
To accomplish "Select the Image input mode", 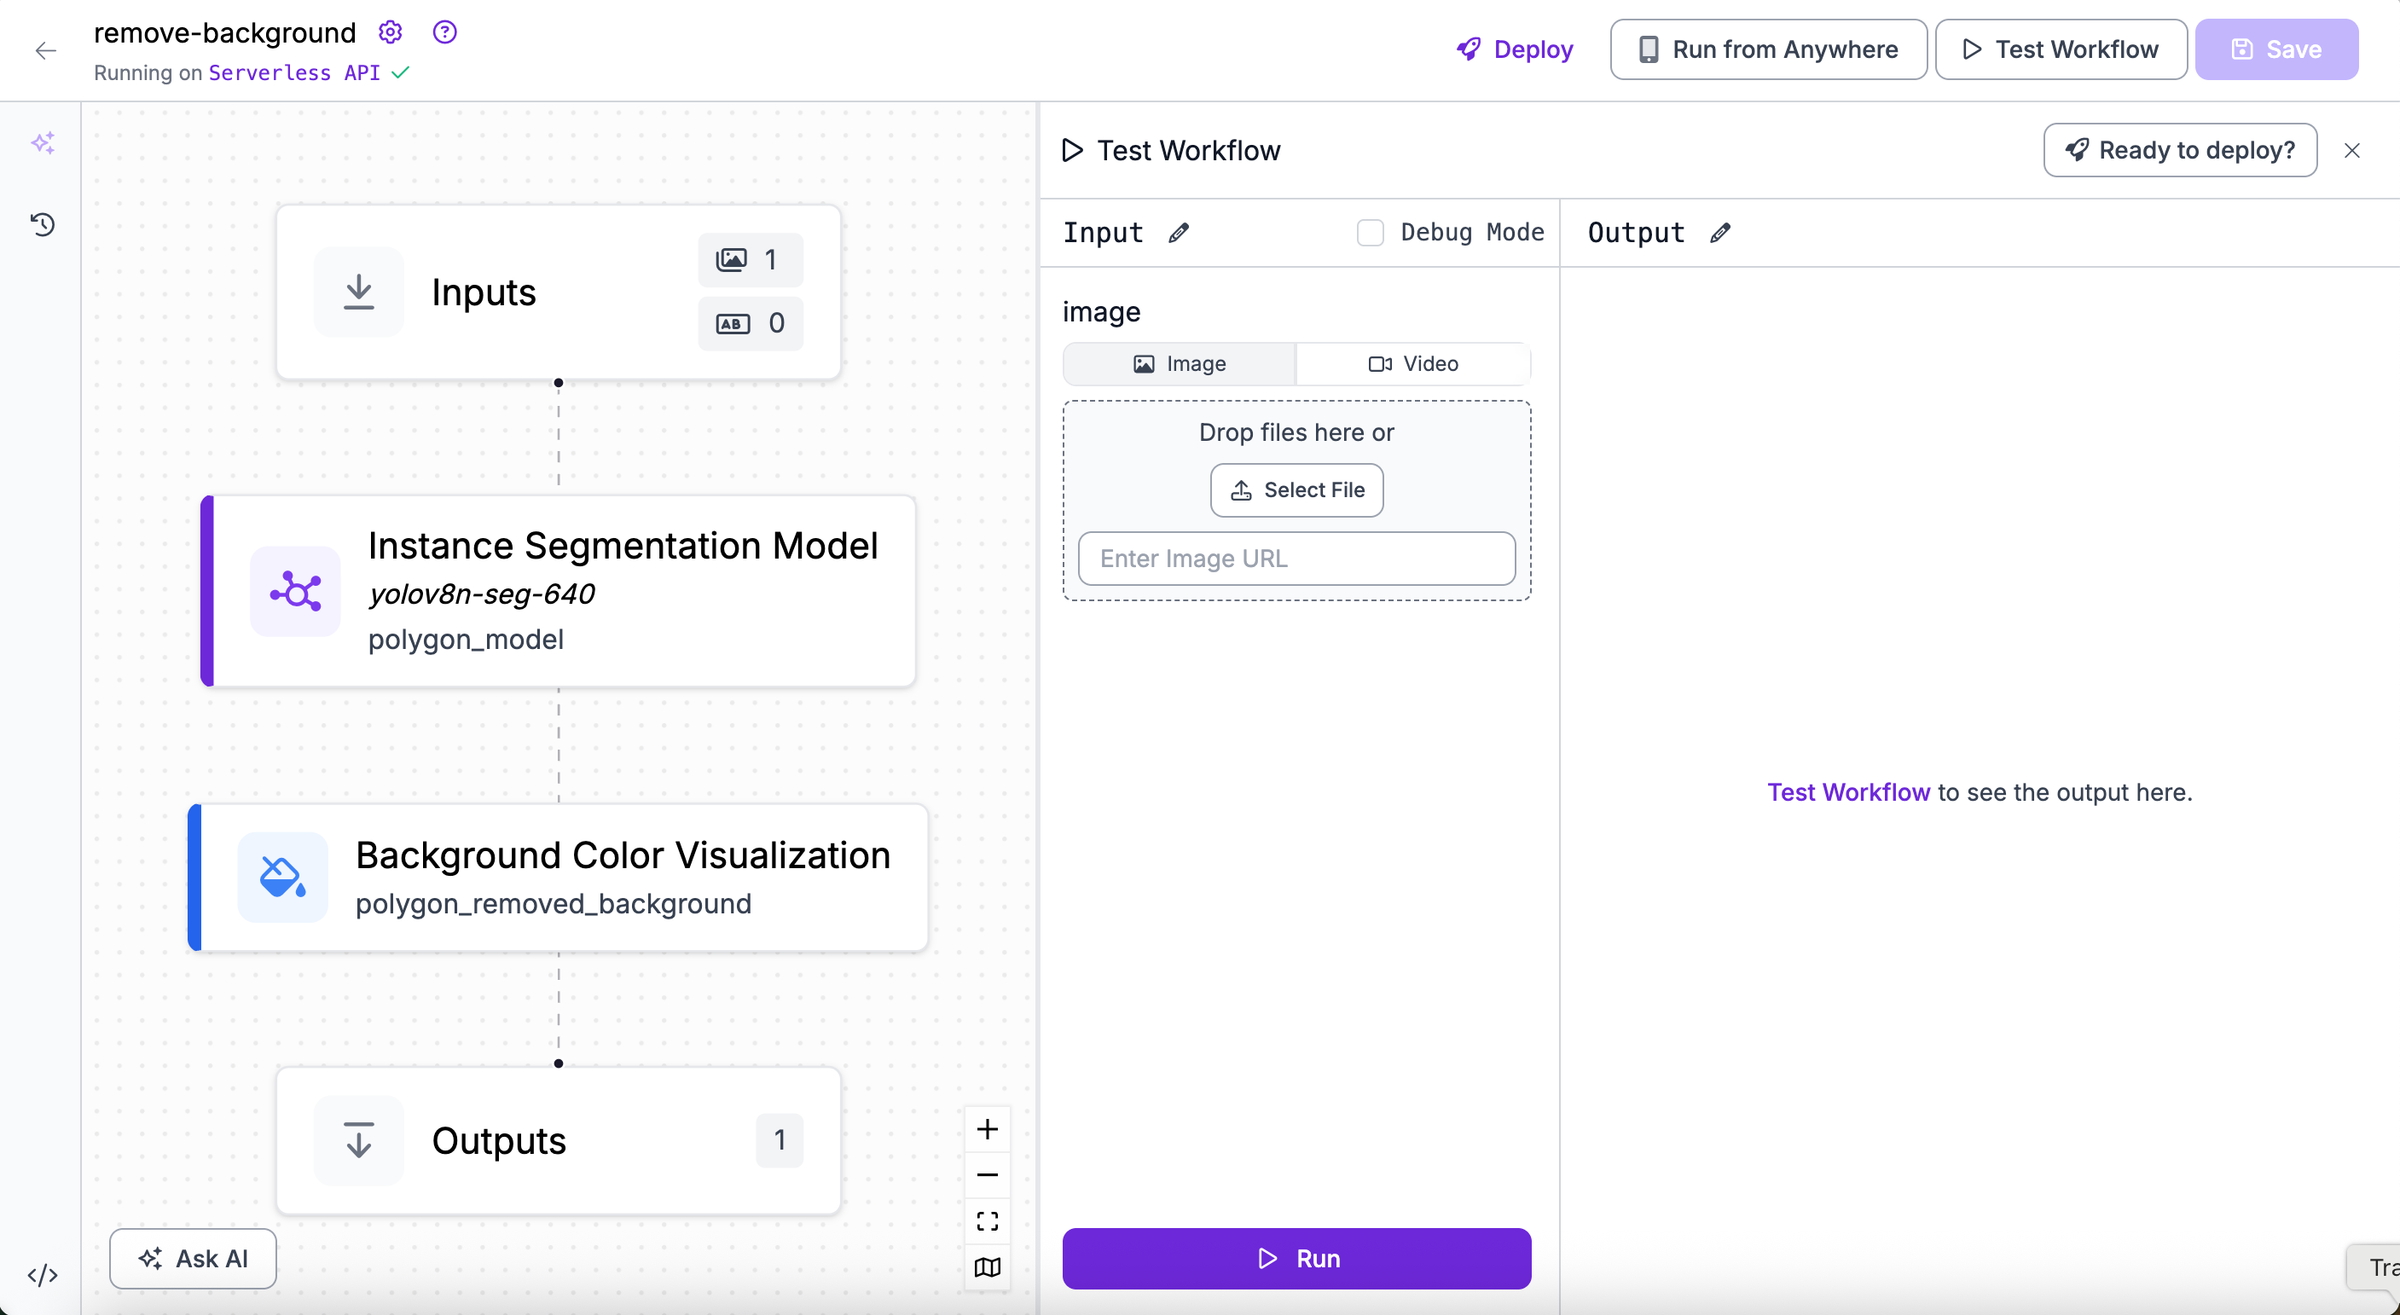I will (1179, 363).
